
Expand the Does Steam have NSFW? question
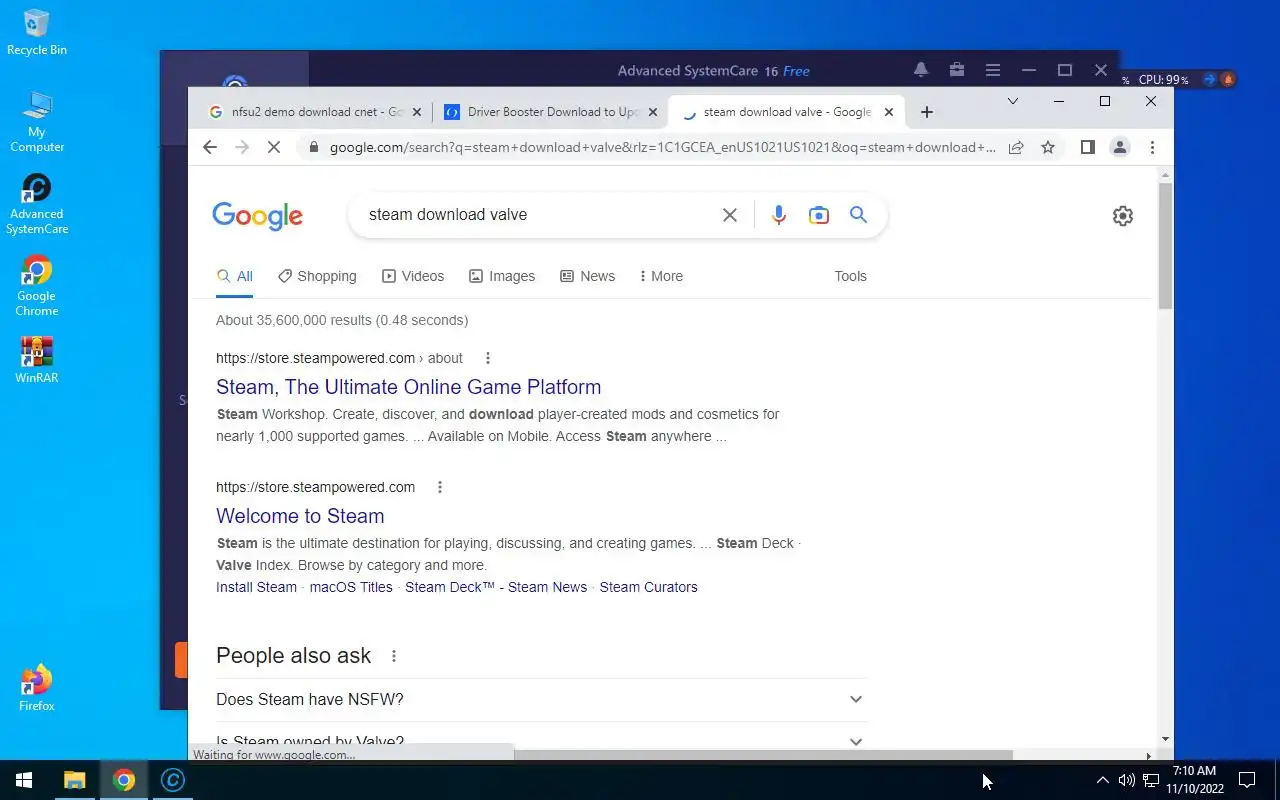click(x=541, y=700)
